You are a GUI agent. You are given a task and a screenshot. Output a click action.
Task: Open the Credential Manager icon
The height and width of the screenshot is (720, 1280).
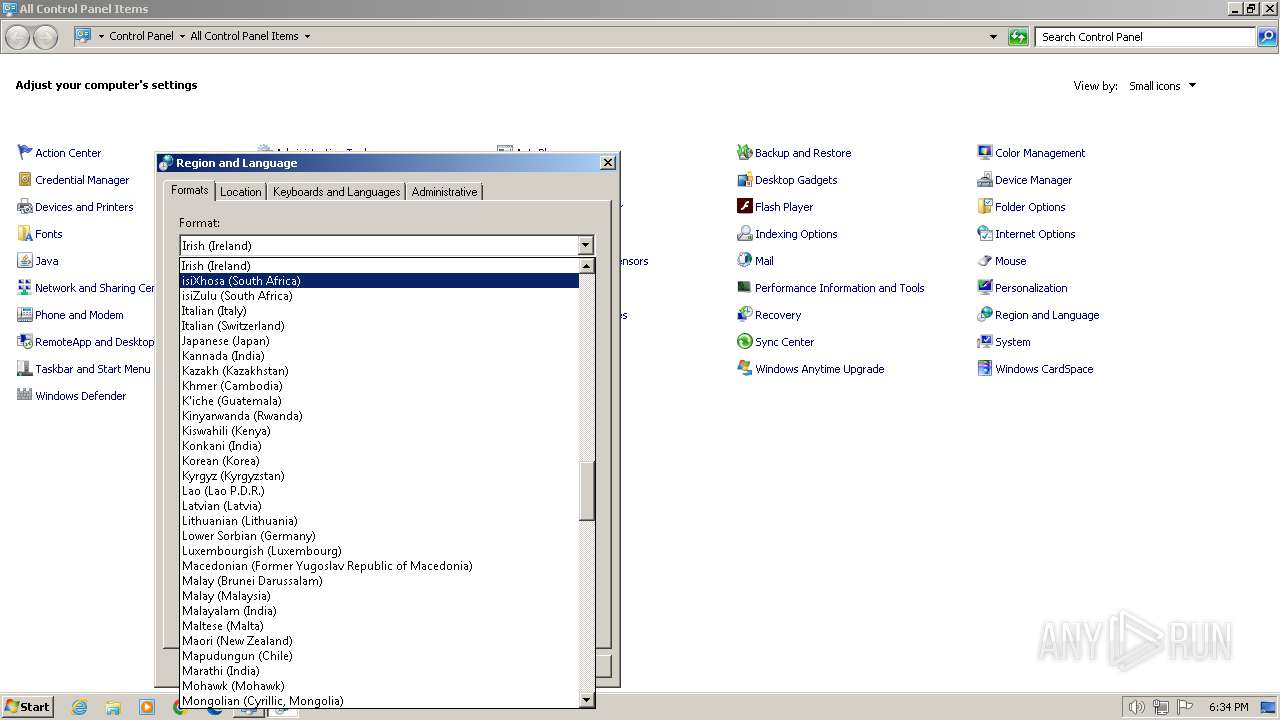point(25,179)
